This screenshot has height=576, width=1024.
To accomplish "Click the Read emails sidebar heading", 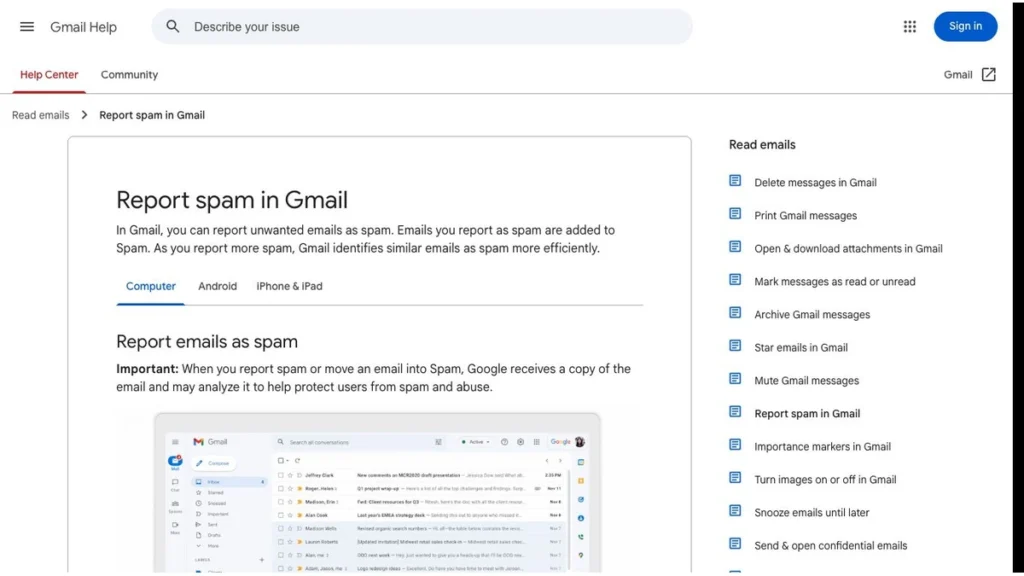I will tap(762, 145).
